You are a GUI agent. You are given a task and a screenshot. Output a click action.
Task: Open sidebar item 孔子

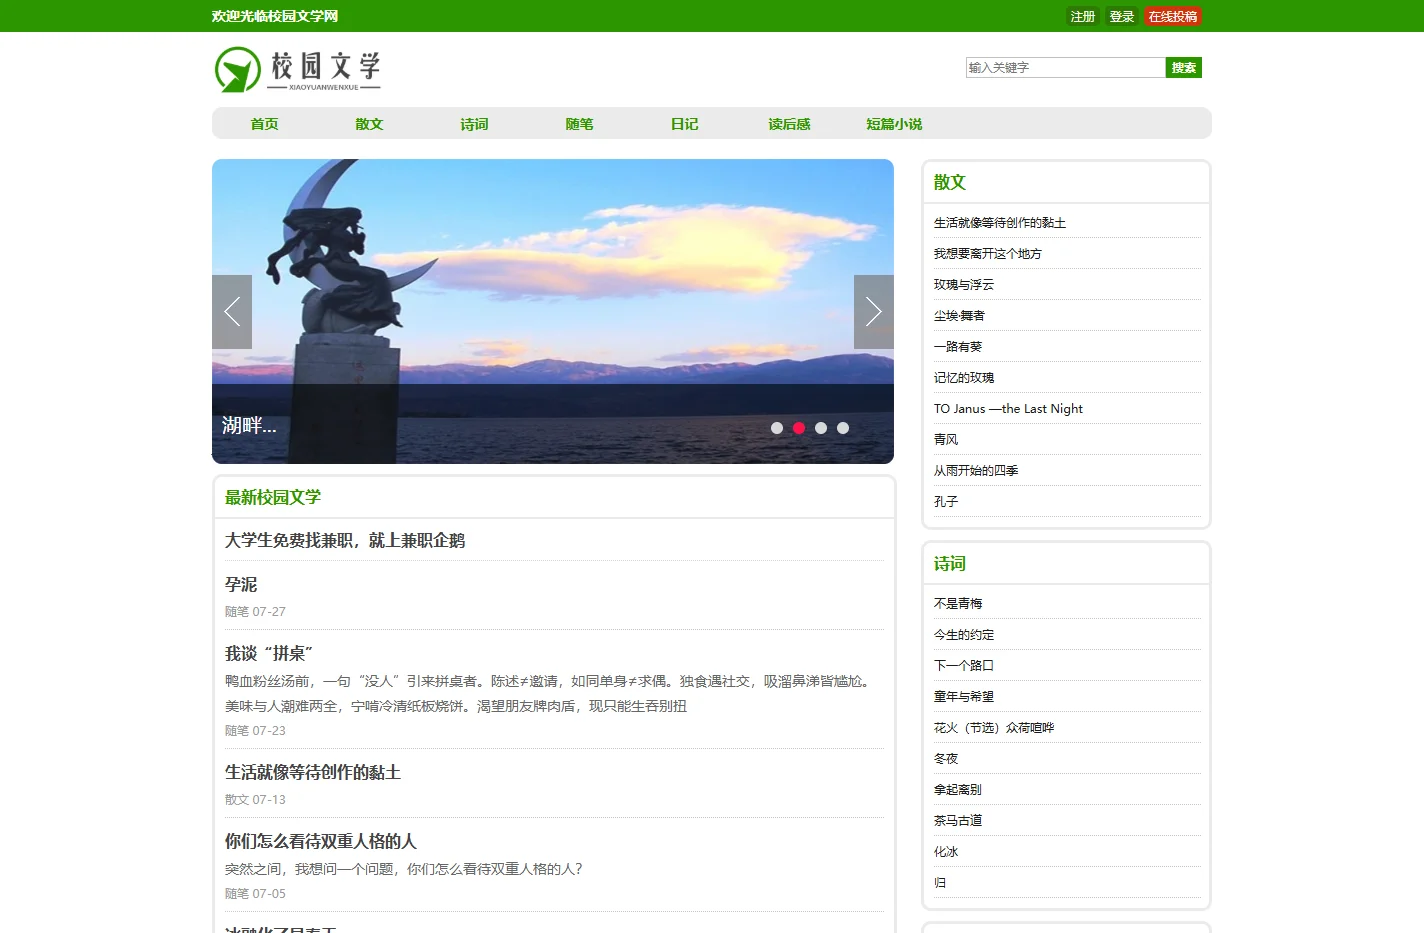click(x=946, y=502)
